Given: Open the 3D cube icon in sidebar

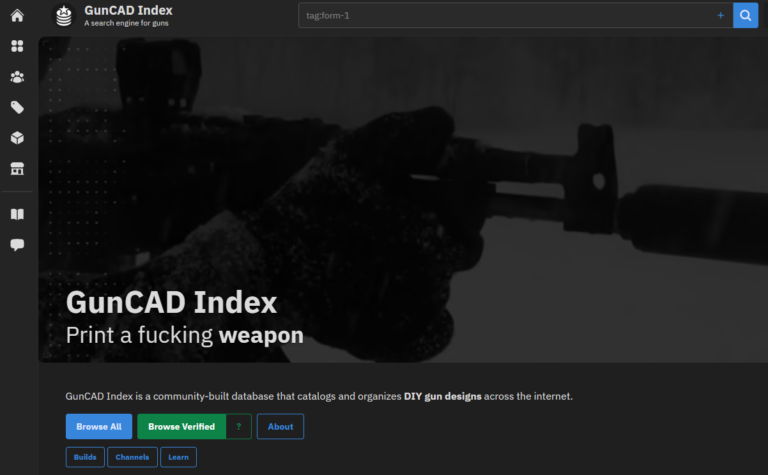Looking at the screenshot, I should 17,138.
